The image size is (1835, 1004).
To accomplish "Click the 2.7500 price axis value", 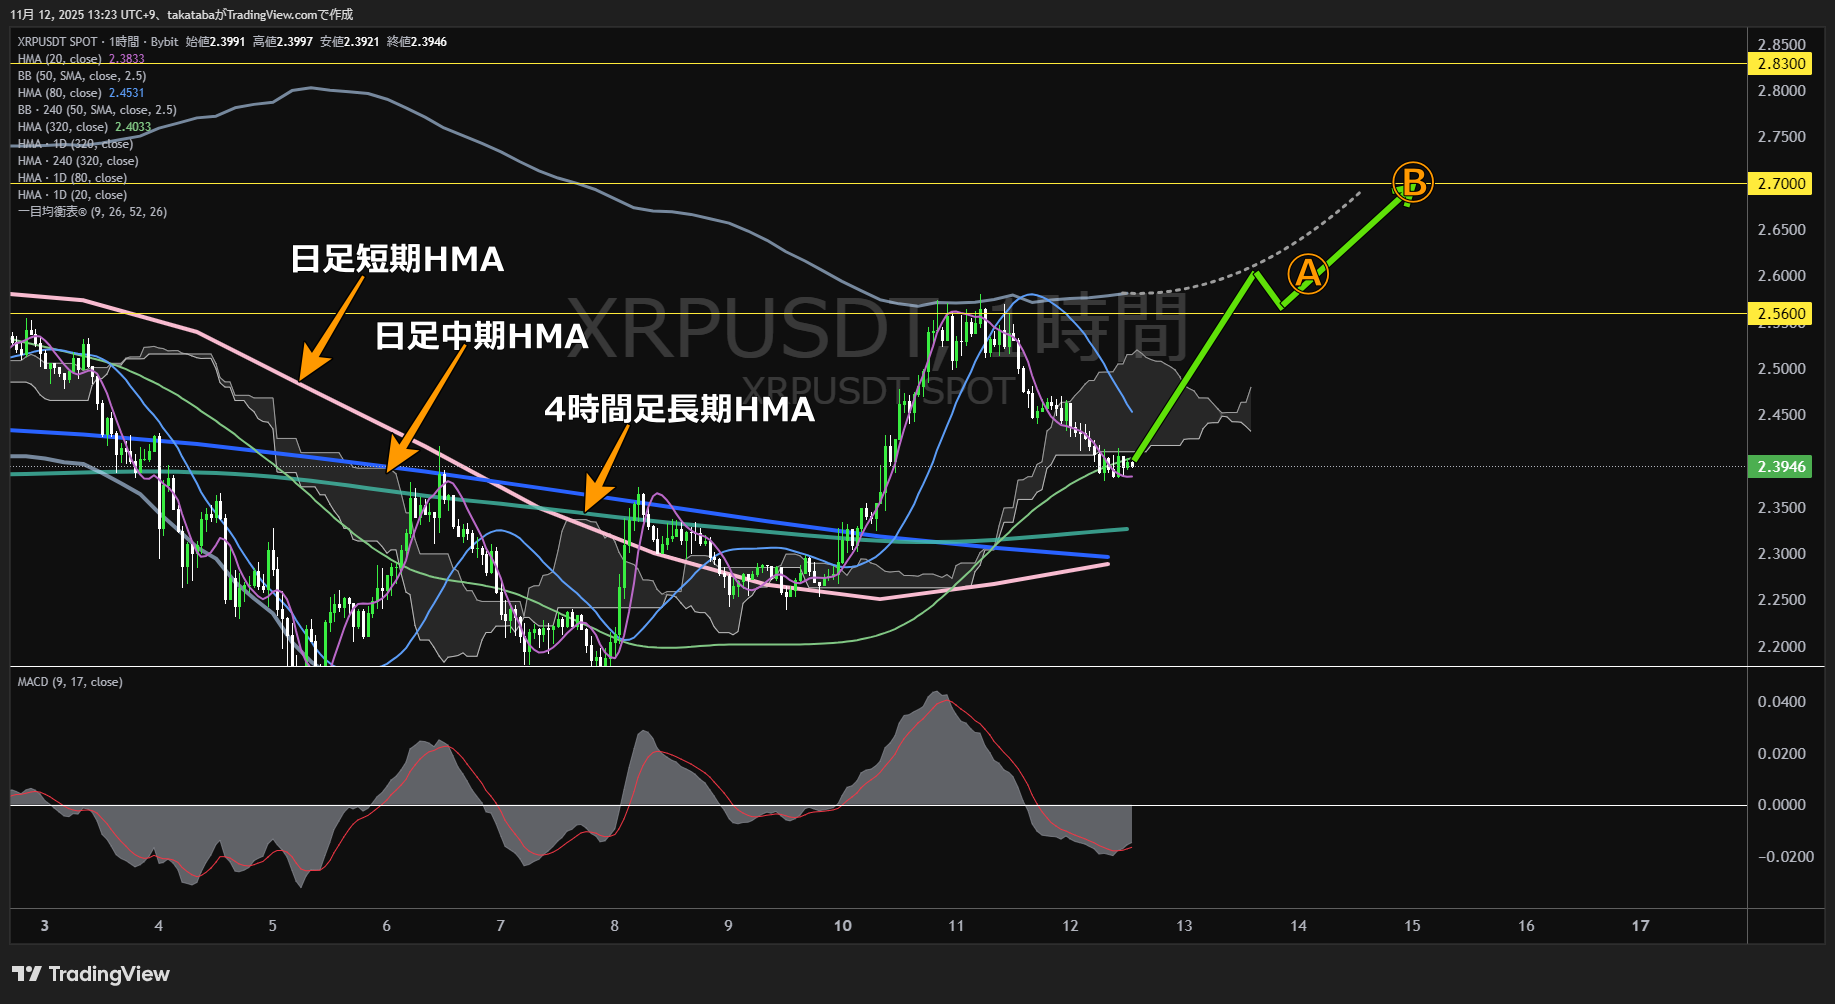I will [x=1782, y=137].
